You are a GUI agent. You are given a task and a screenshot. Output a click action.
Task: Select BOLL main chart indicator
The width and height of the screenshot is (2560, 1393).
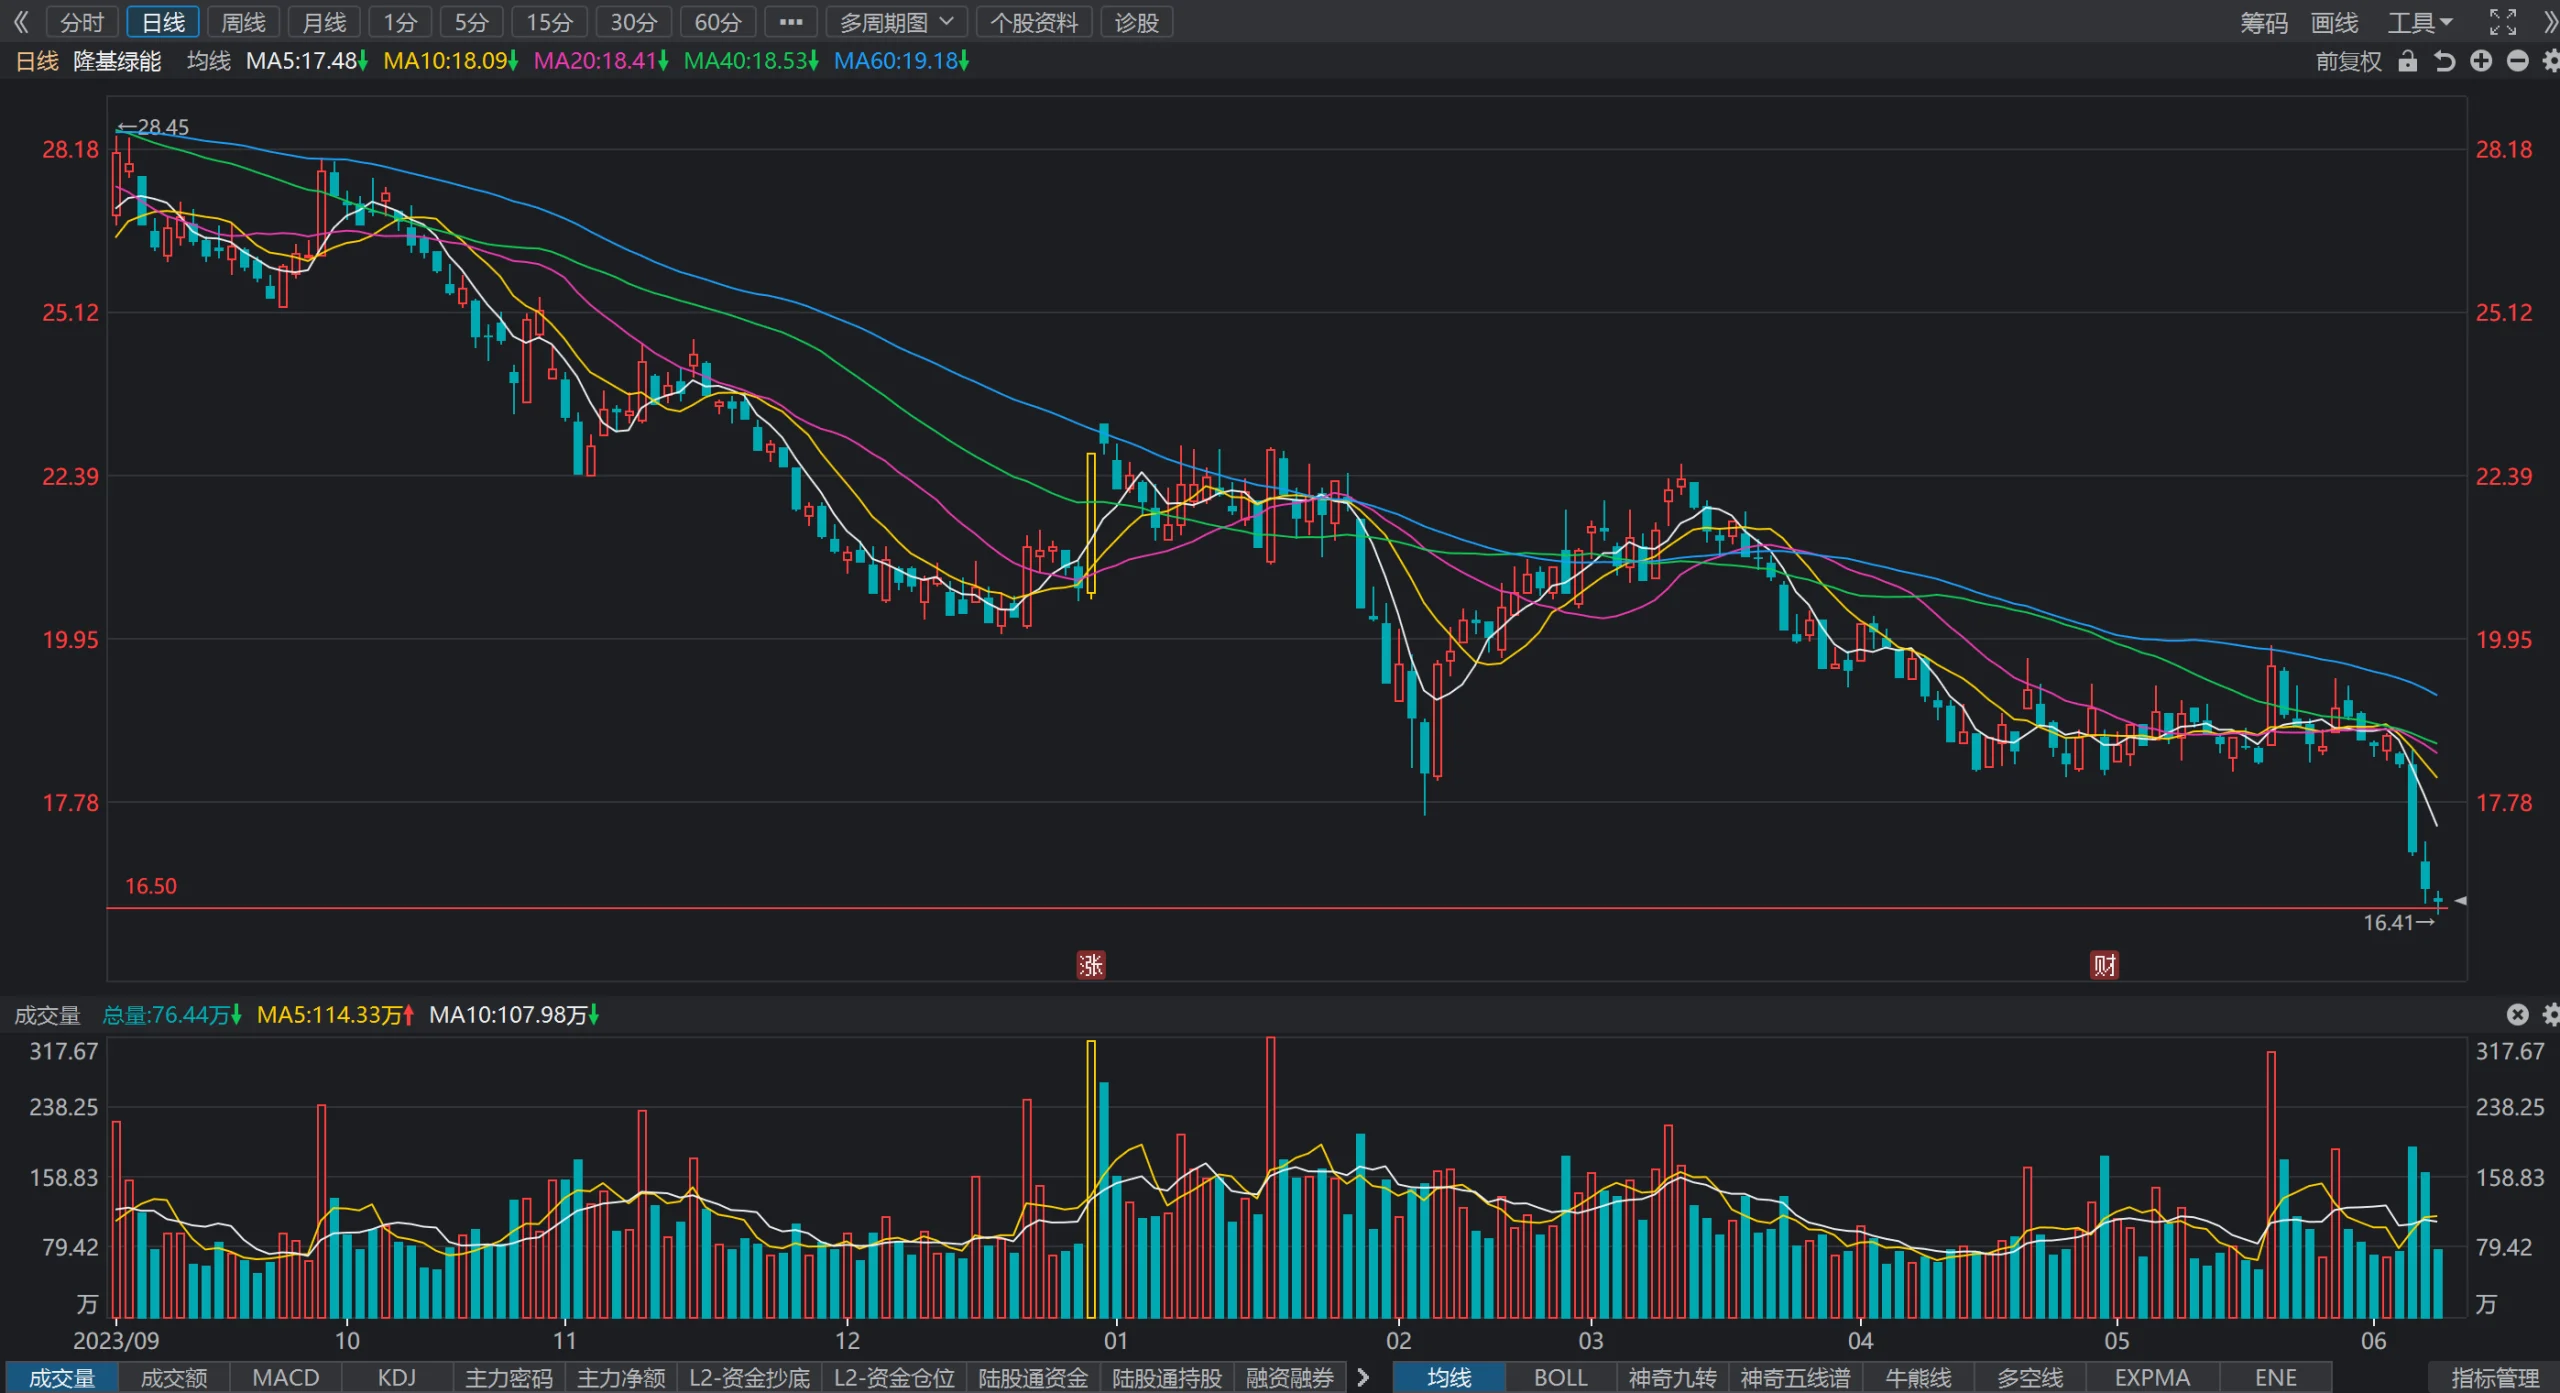pos(1560,1377)
